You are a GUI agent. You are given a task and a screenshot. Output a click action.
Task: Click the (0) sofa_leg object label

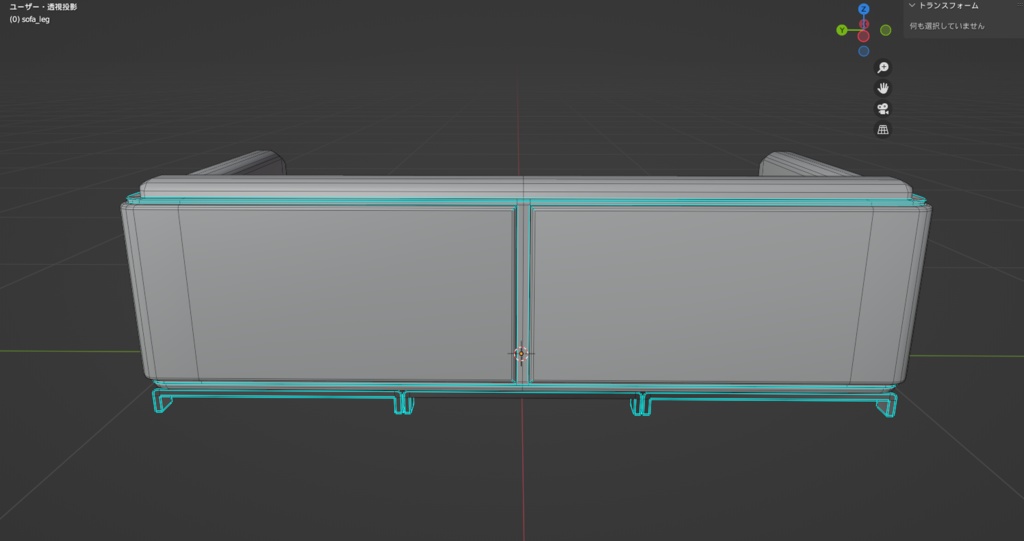(29, 20)
